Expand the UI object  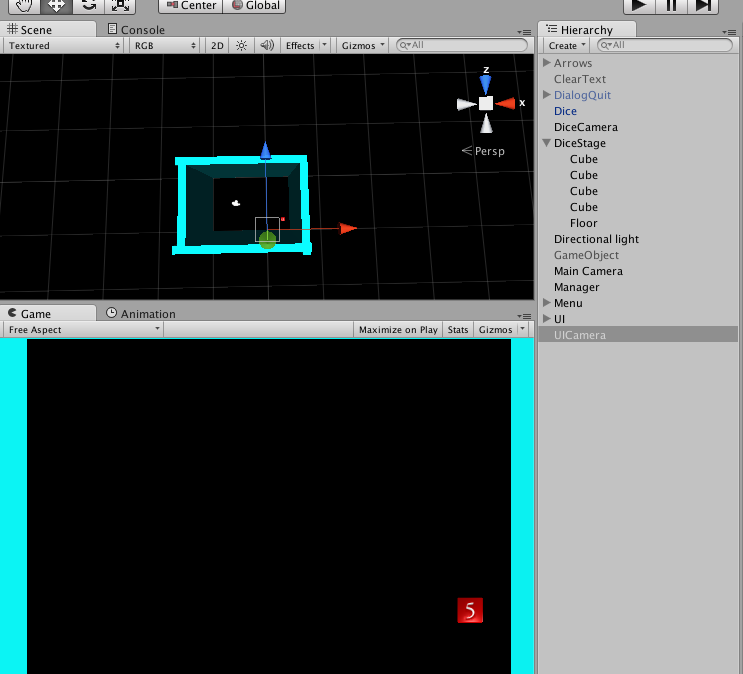(x=546, y=318)
